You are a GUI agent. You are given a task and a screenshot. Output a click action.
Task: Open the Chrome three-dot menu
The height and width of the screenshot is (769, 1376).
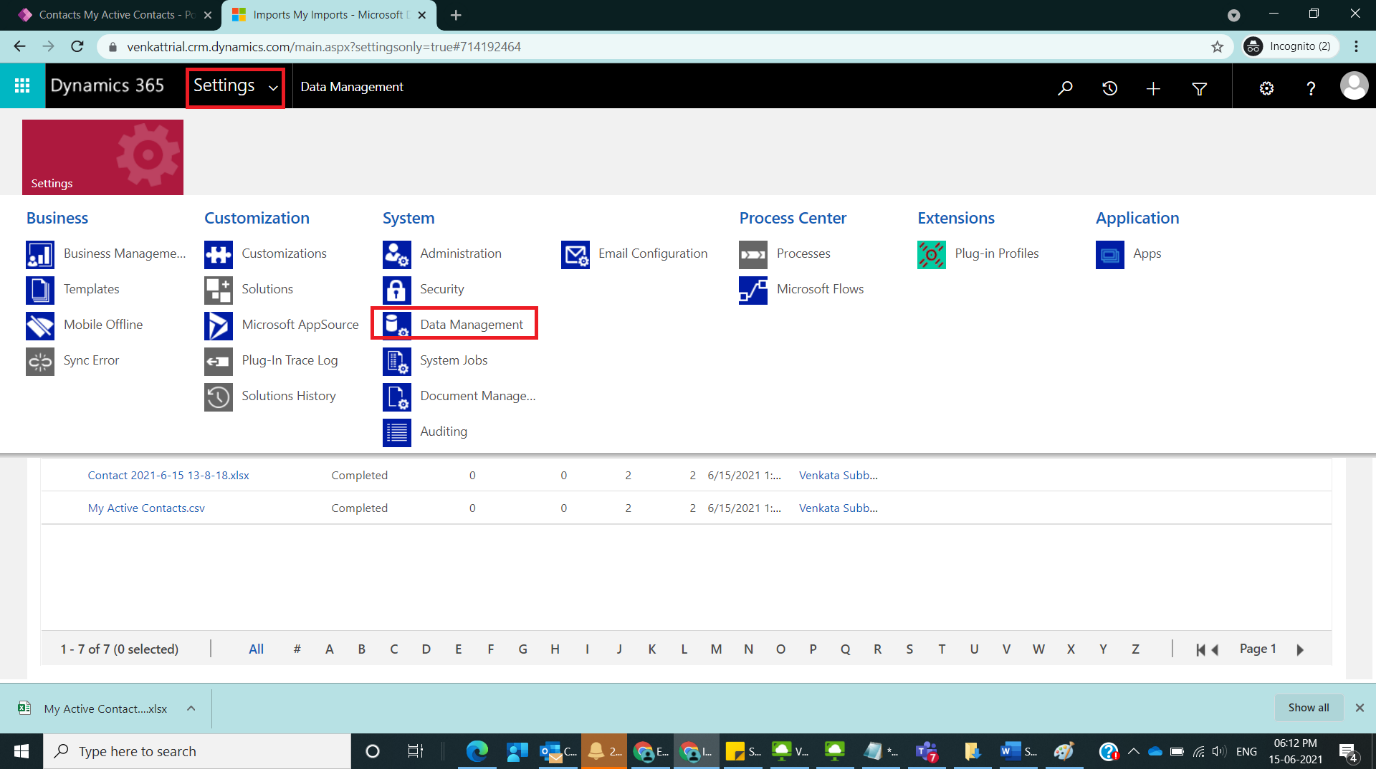point(1355,46)
